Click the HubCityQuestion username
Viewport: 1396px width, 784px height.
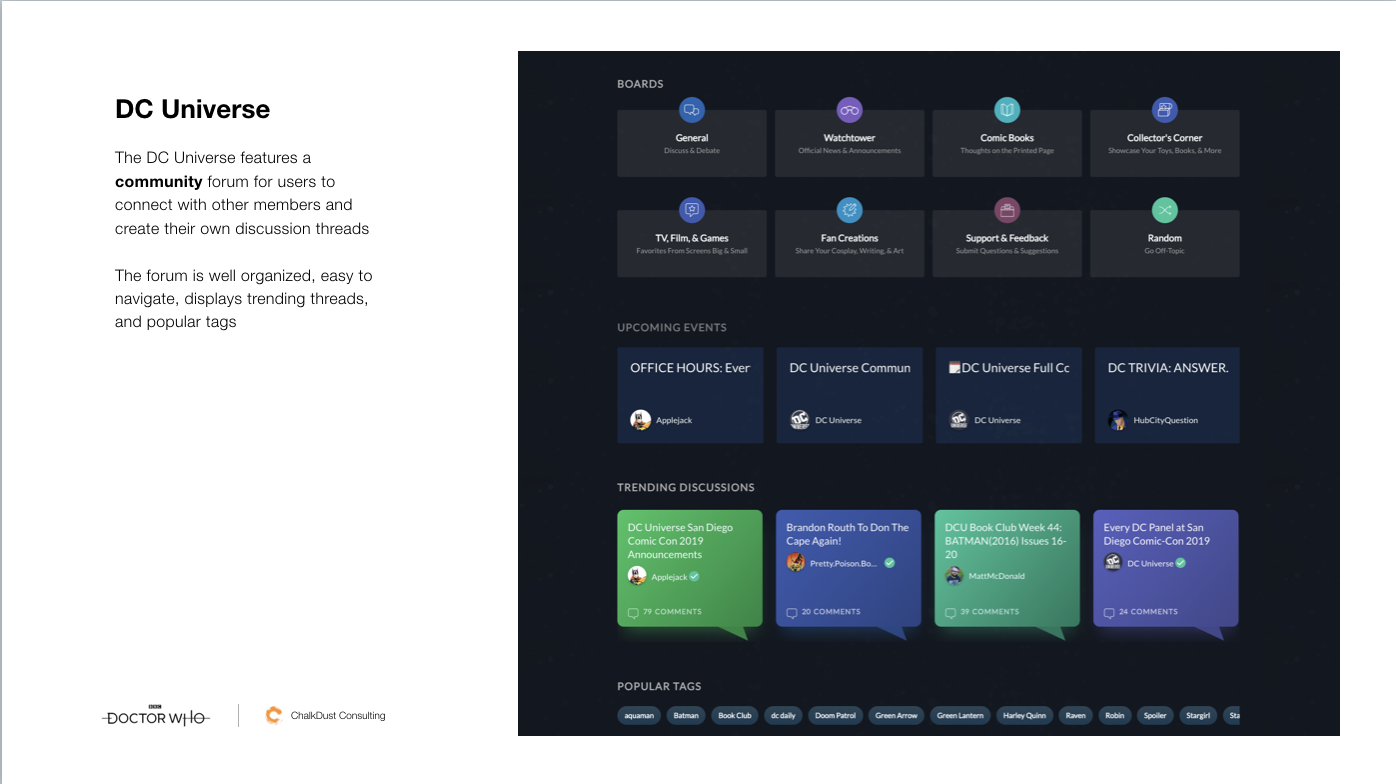tap(1165, 421)
